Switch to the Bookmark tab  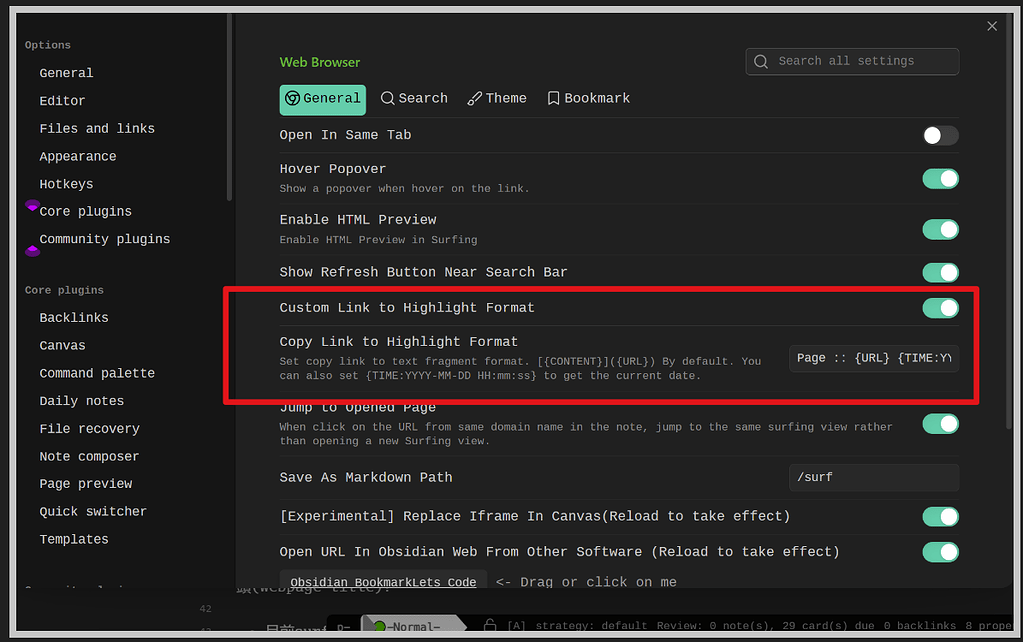pyautogui.click(x=588, y=99)
